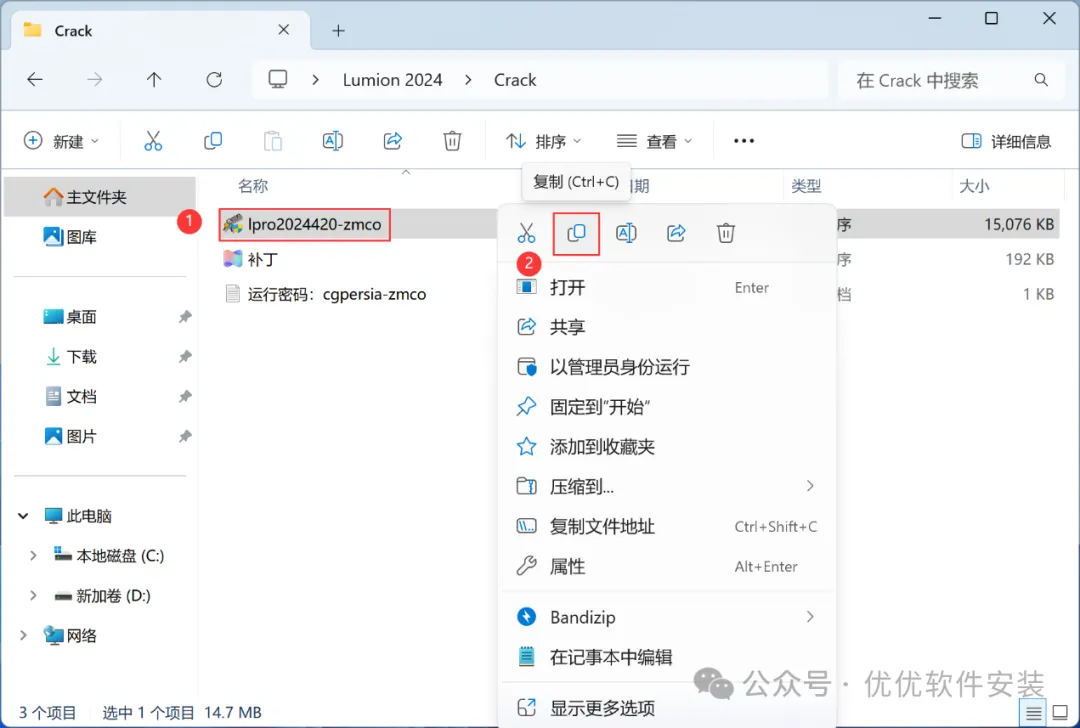Click the scissors Cut icon in the context menu
The height and width of the screenshot is (728, 1080).
526,233
